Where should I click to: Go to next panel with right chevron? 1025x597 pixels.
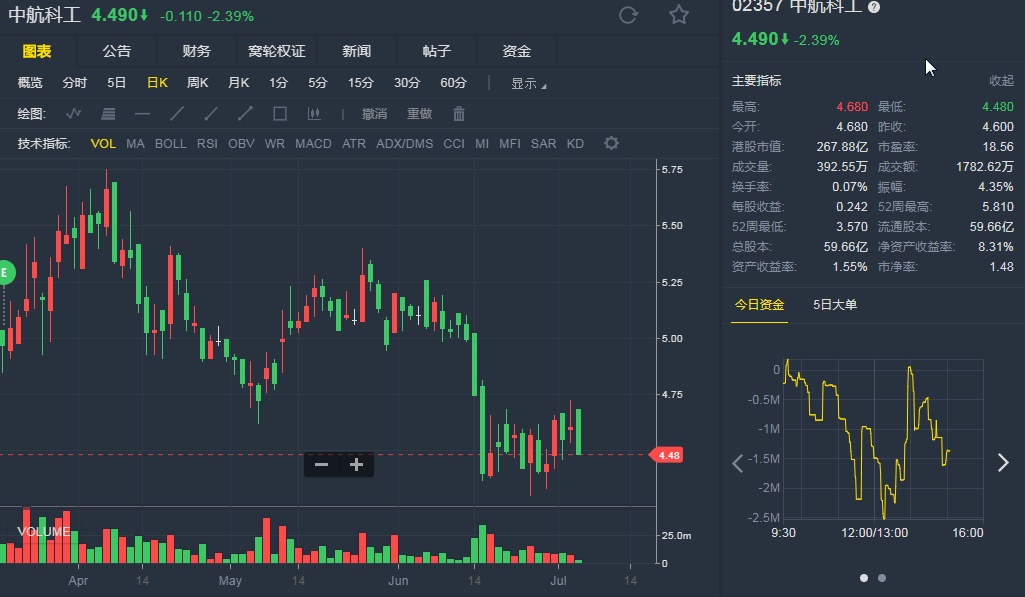(1003, 462)
